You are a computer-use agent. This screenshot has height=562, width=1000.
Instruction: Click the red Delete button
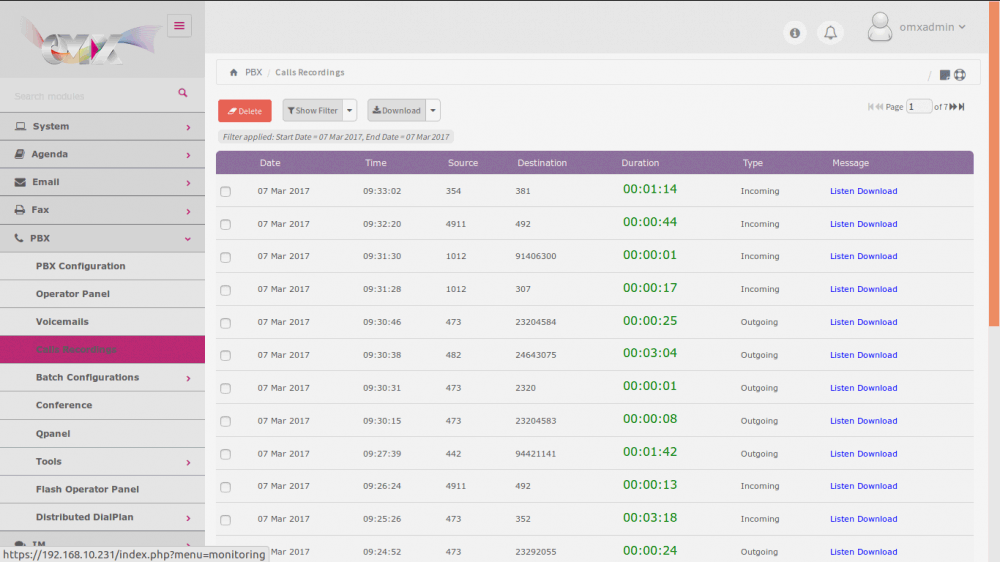(244, 111)
